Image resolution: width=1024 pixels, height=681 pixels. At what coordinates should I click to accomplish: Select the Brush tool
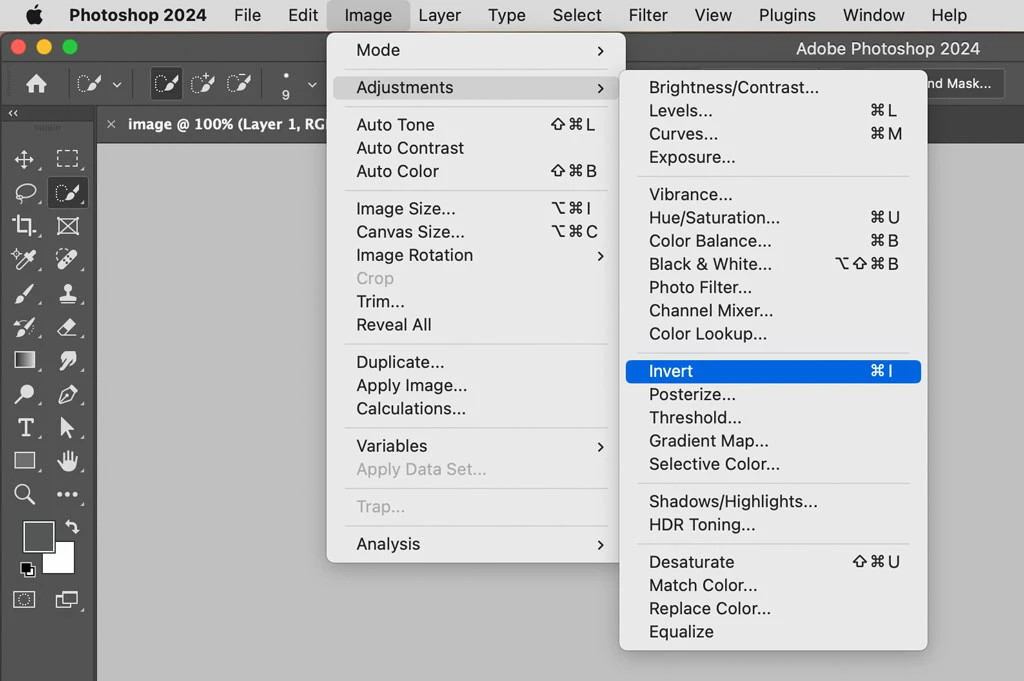coord(24,294)
